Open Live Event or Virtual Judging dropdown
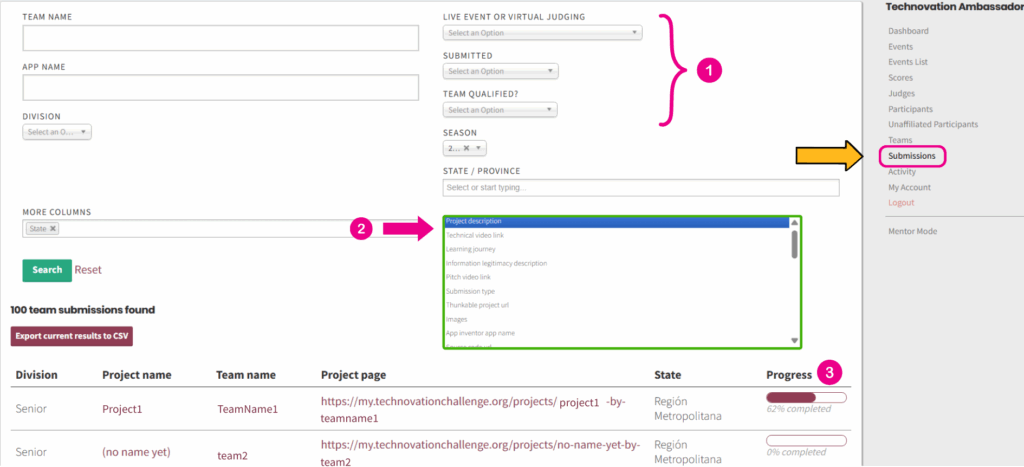This screenshot has width=1024, height=467. point(542,33)
